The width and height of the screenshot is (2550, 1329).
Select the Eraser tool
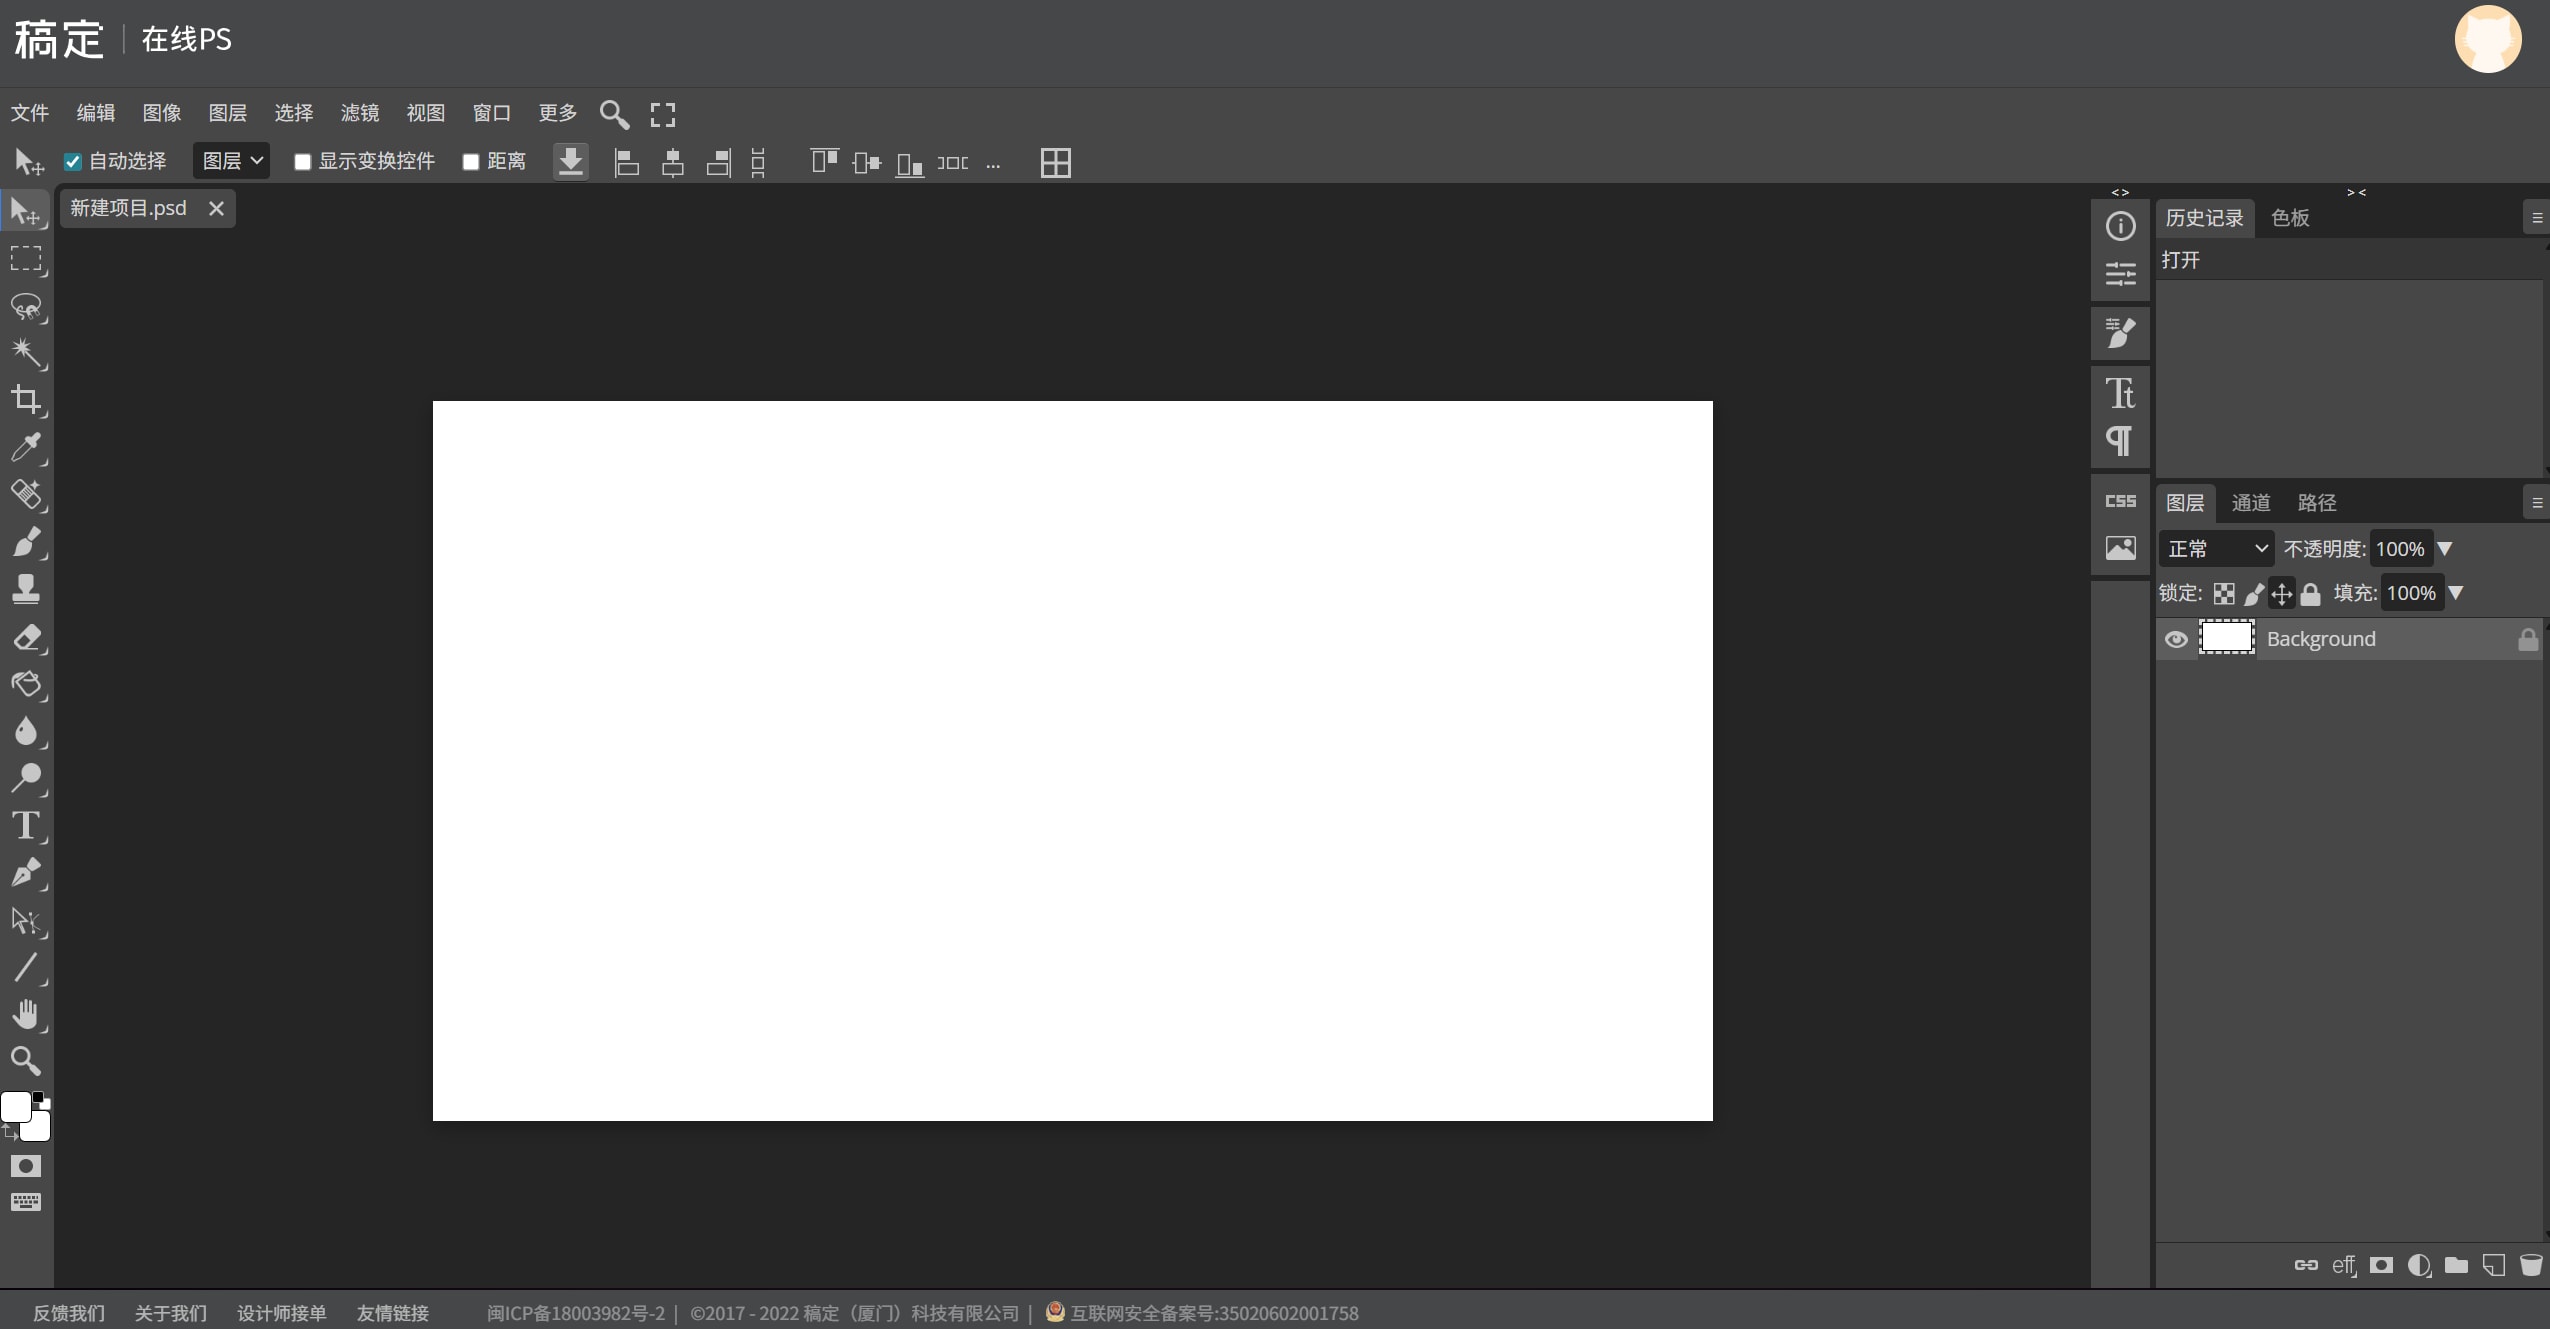click(25, 637)
